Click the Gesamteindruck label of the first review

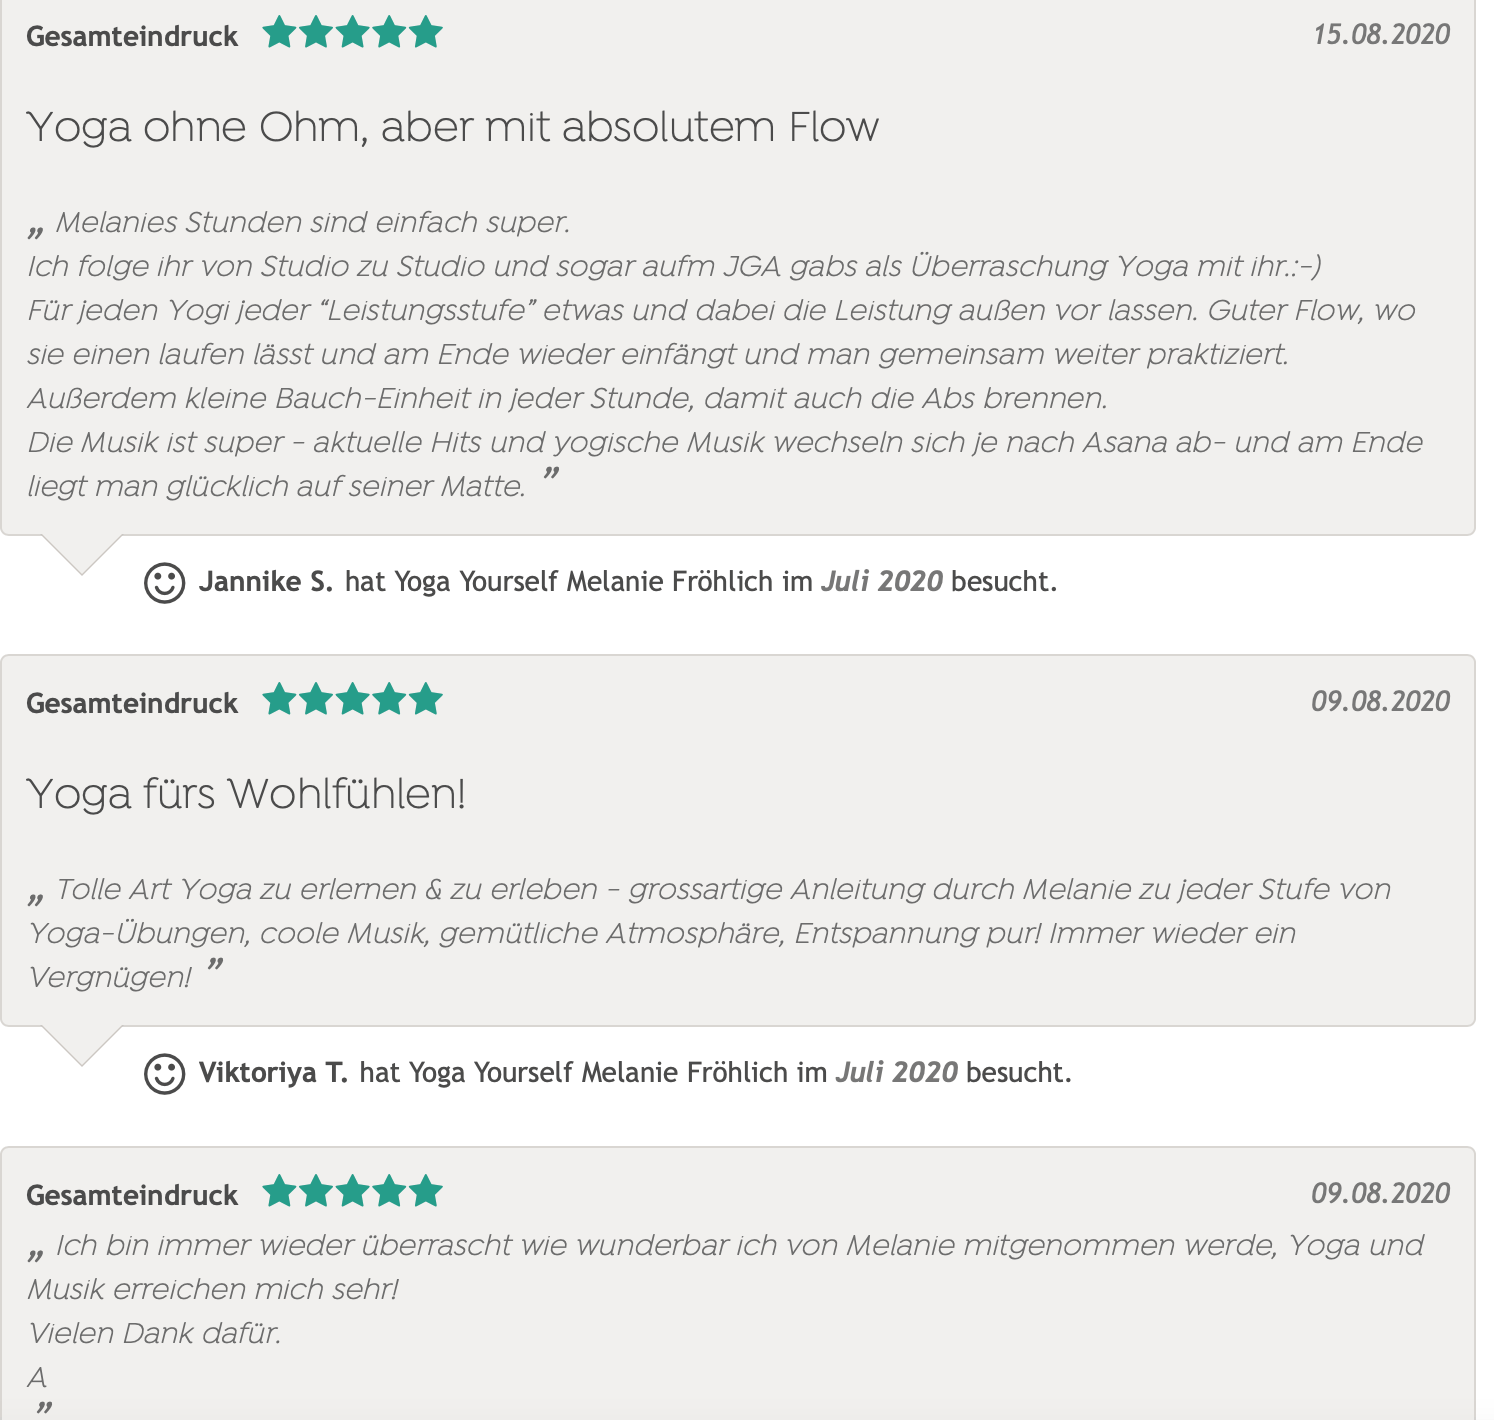coord(132,37)
